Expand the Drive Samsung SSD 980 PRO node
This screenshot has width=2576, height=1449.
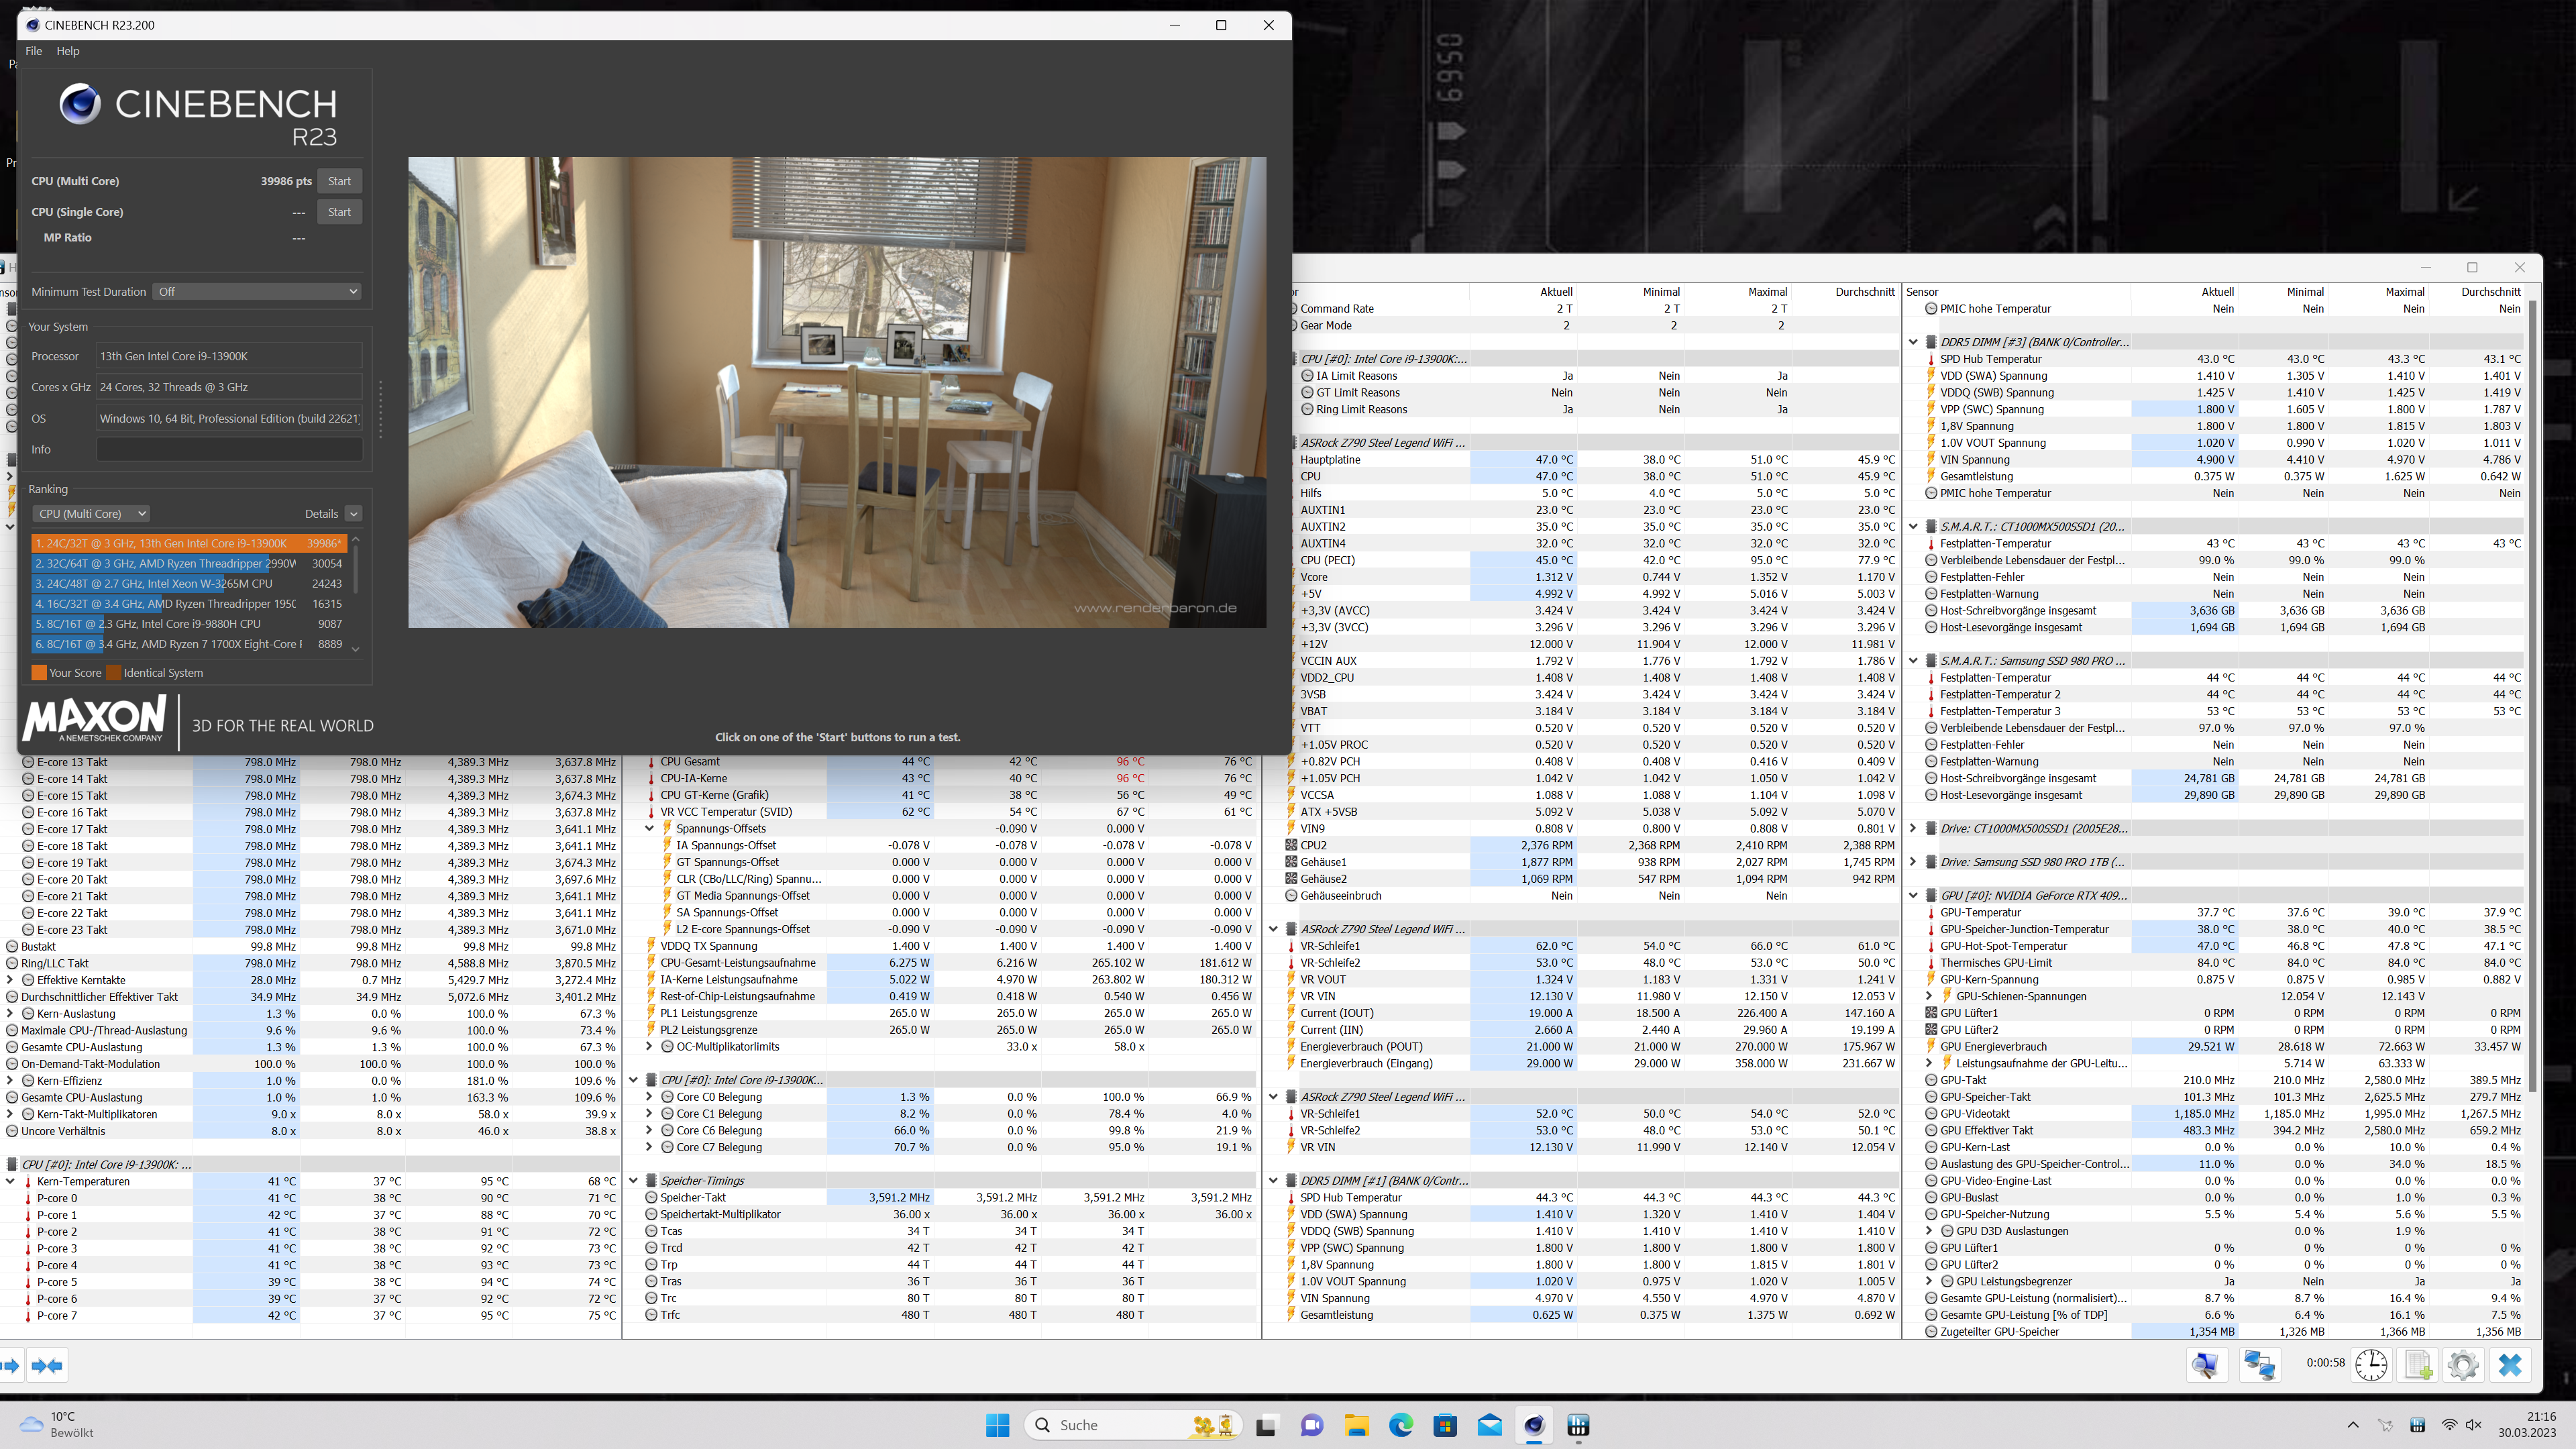coord(1913,862)
